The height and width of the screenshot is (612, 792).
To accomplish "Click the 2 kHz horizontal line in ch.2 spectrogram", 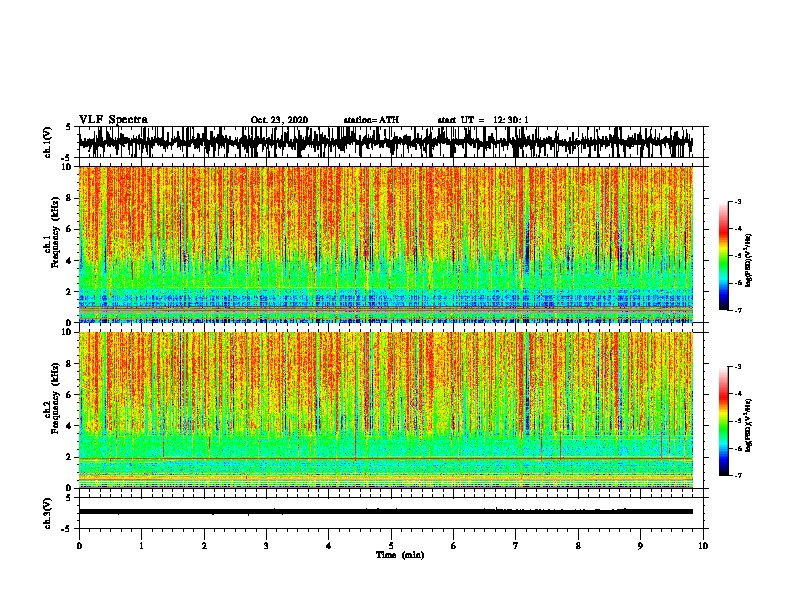I will click(386, 458).
